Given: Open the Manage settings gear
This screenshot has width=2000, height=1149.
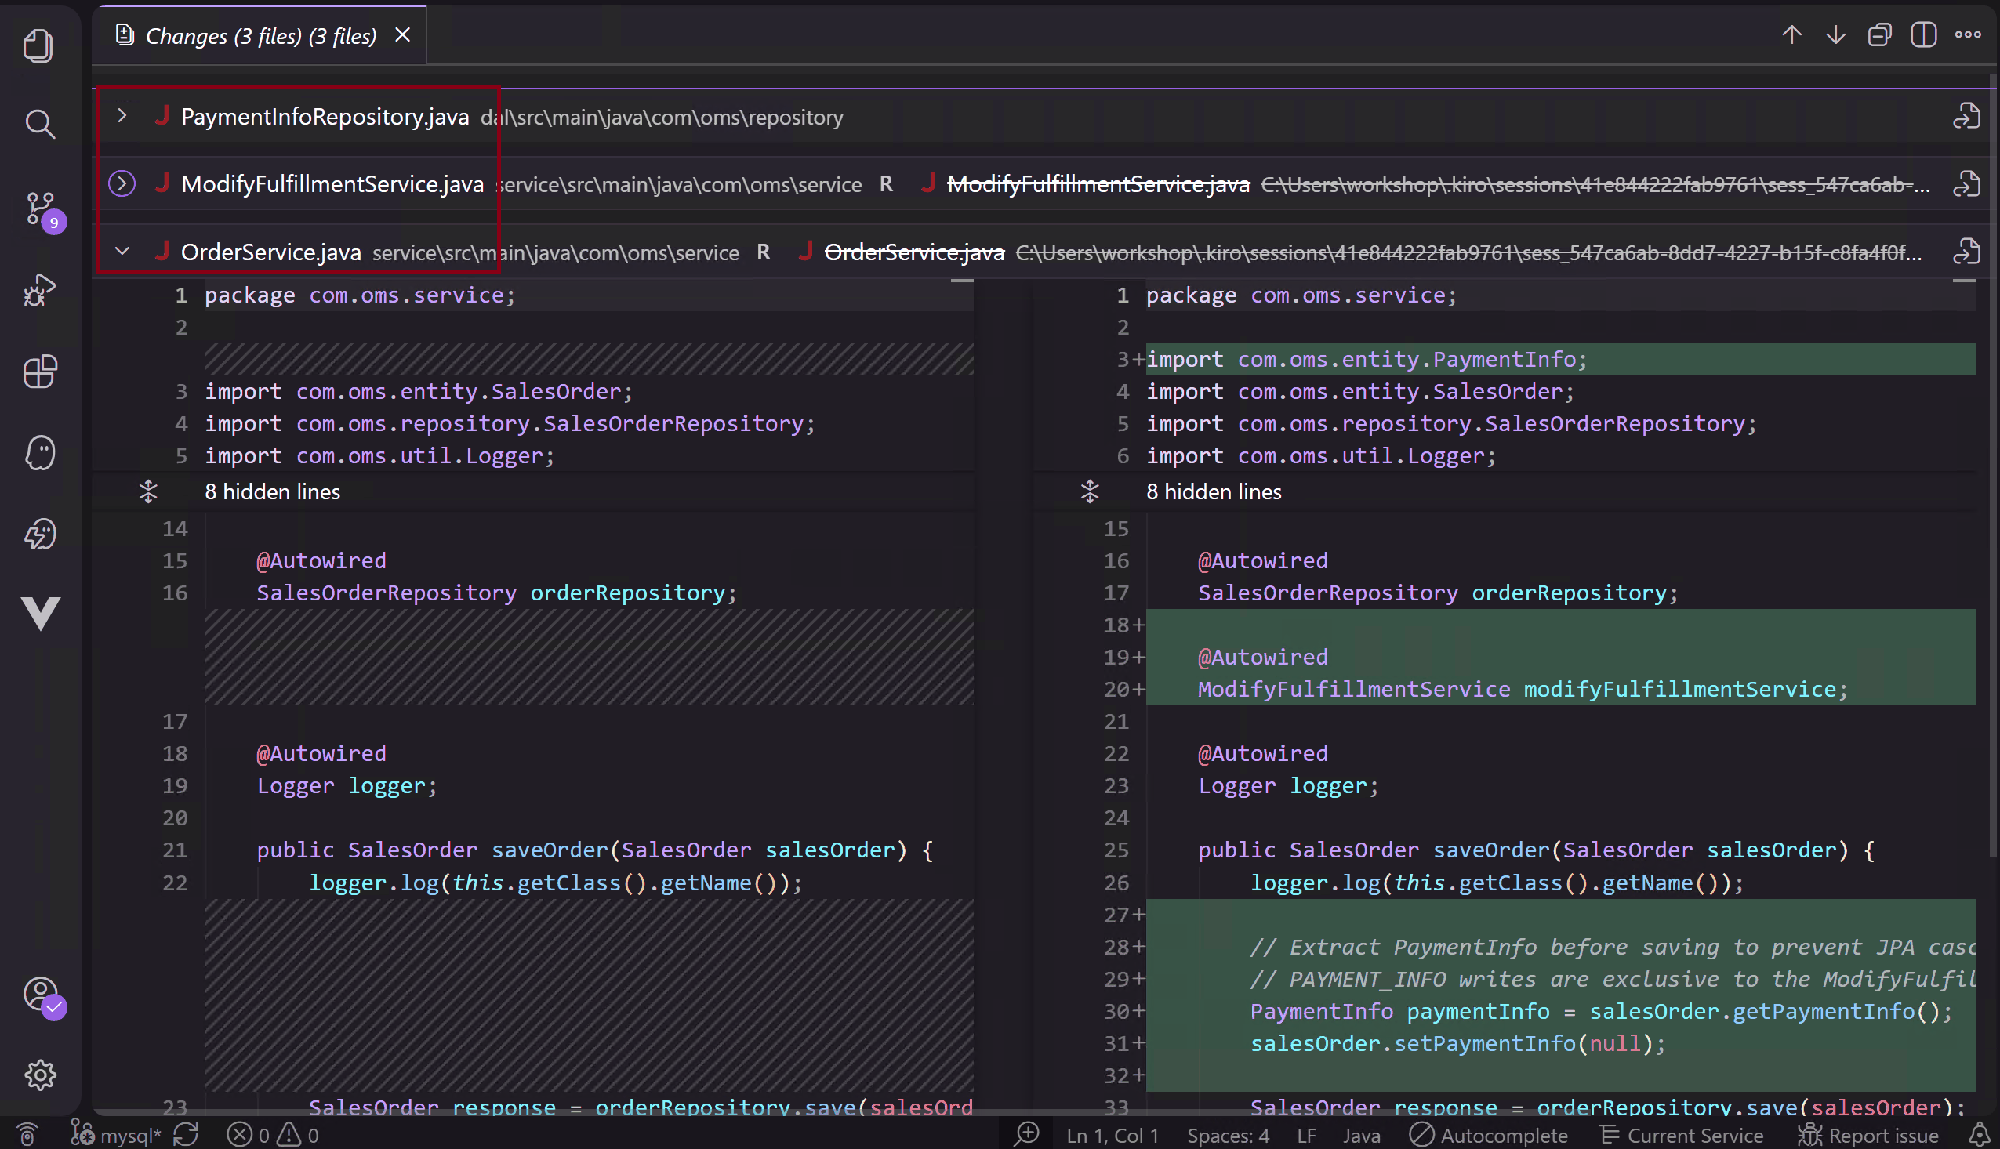Looking at the screenshot, I should click(x=39, y=1075).
